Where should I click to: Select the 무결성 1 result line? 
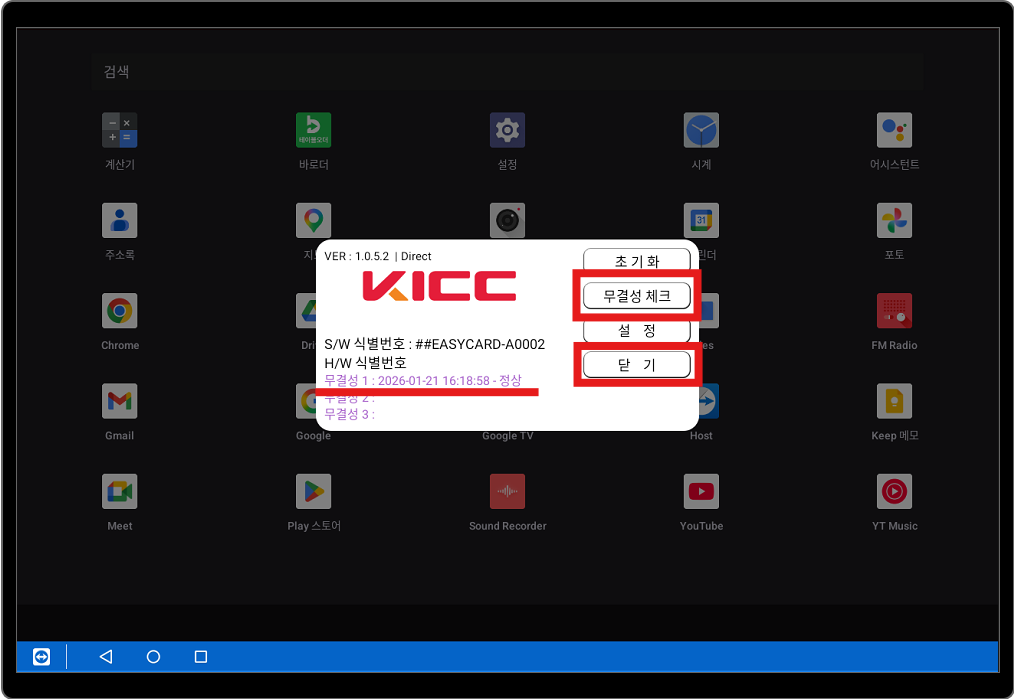coord(423,380)
